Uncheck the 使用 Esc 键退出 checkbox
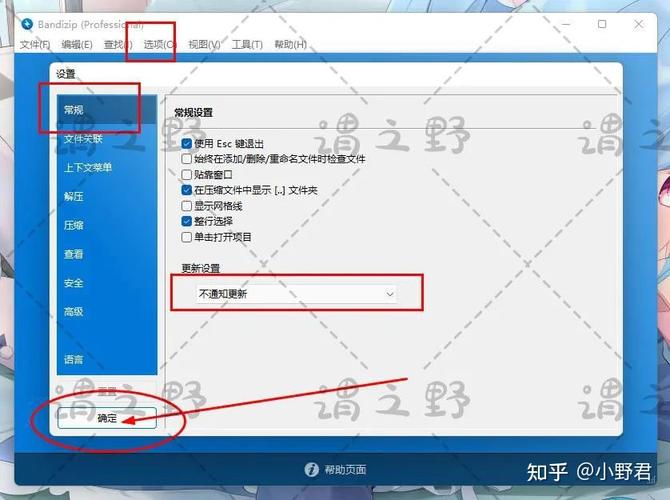 pos(186,144)
